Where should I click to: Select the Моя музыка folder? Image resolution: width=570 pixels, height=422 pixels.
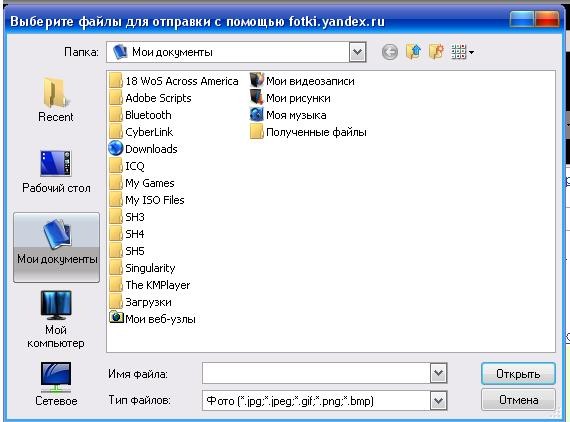pyautogui.click(x=288, y=115)
